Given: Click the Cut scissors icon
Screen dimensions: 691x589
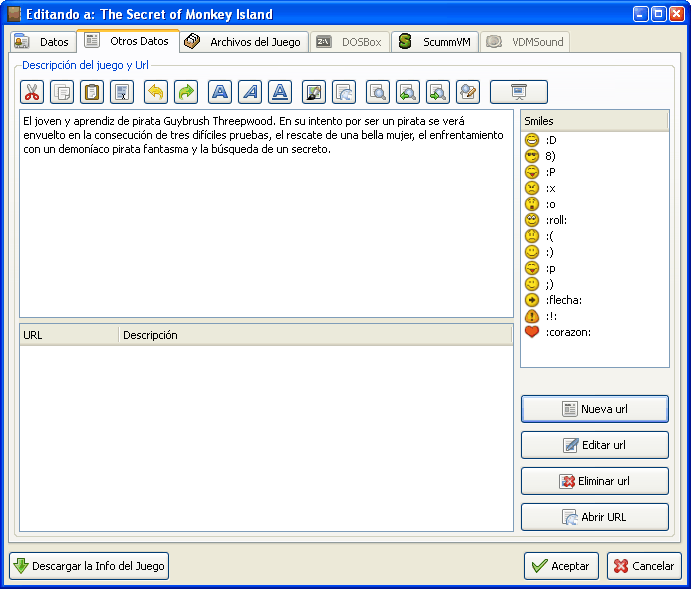Looking at the screenshot, I should (32, 92).
